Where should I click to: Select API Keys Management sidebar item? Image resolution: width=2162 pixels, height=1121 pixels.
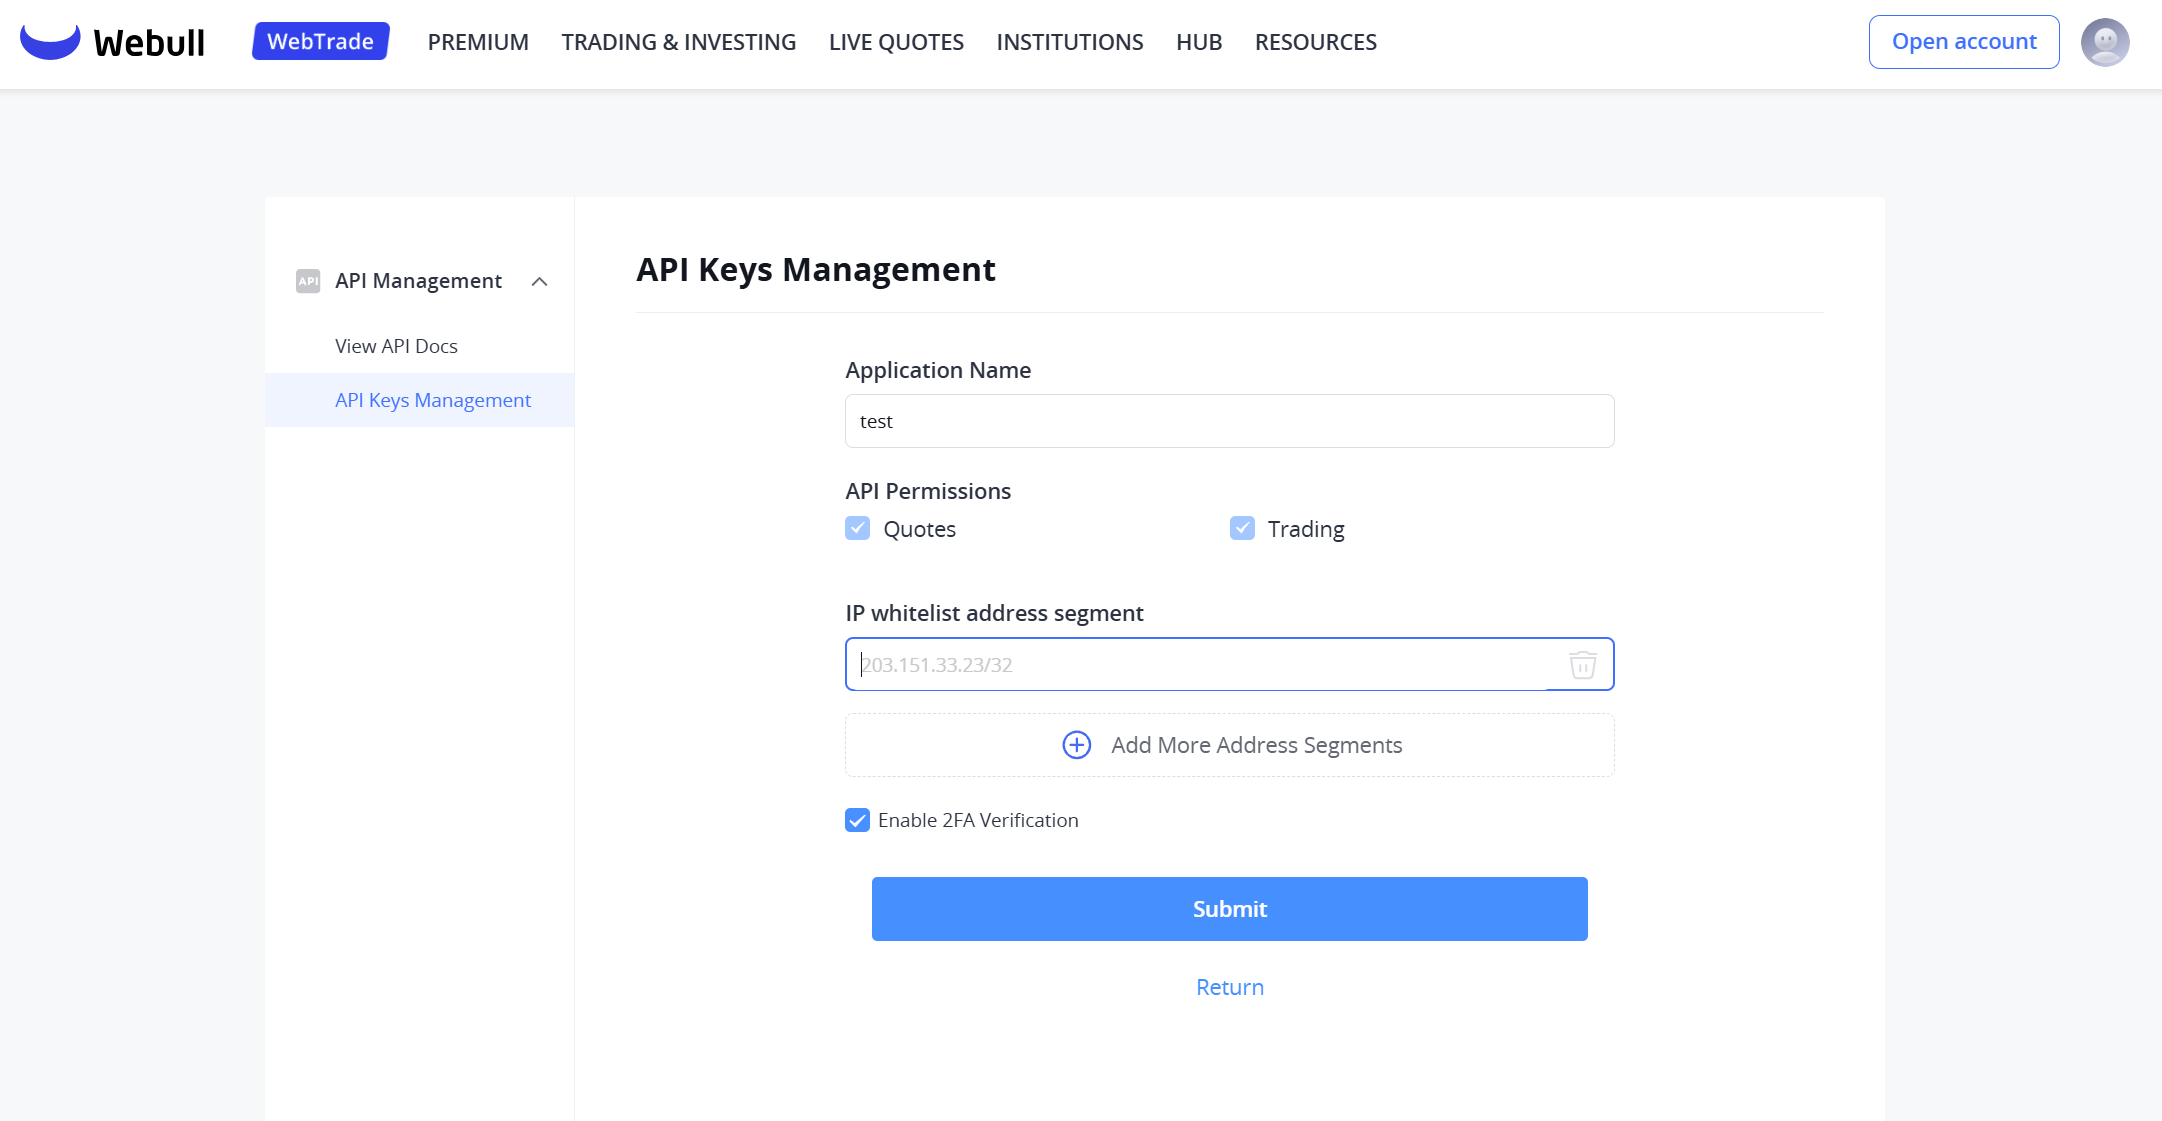click(432, 400)
